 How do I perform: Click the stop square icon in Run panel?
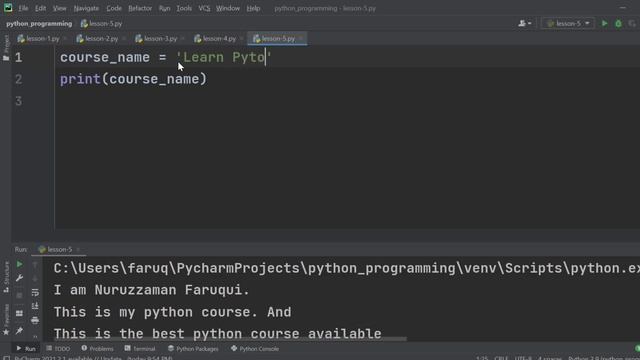(x=19, y=295)
